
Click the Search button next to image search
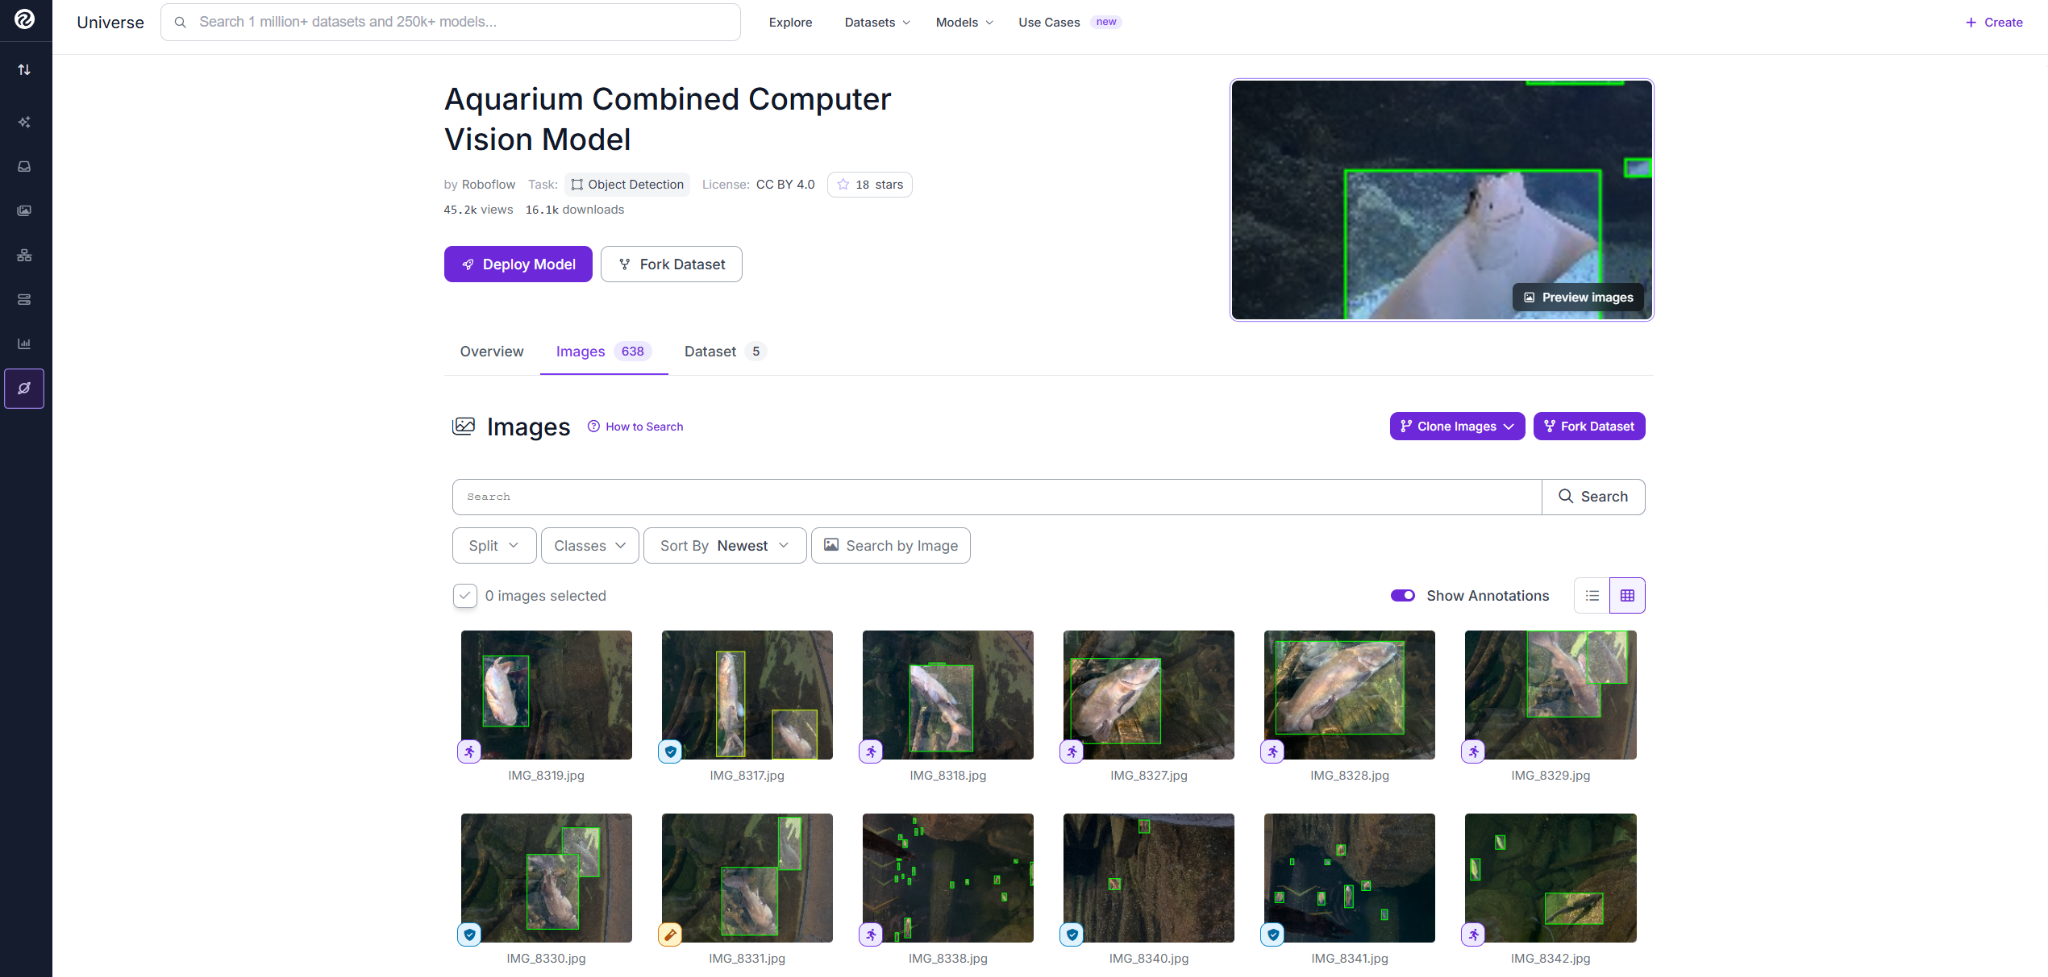[1593, 497]
